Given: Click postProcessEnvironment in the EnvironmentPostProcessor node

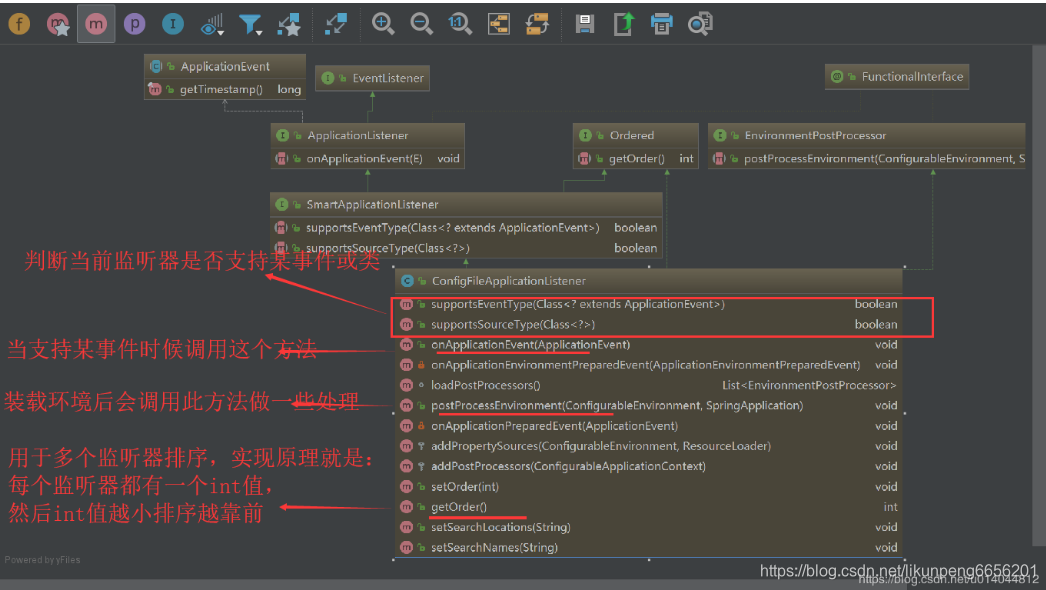Looking at the screenshot, I should [x=867, y=158].
